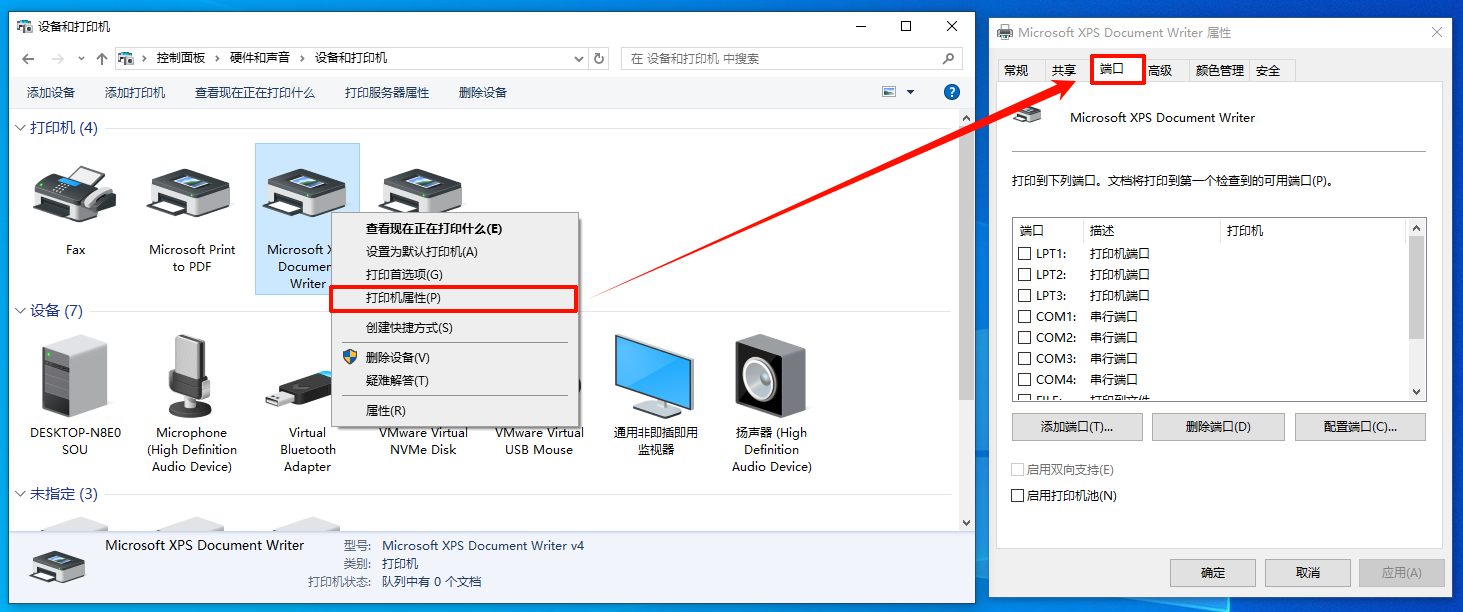Image resolution: width=1463 pixels, height=612 pixels.
Task: Select the Microsoft Print to PDF printer
Action: (x=191, y=197)
